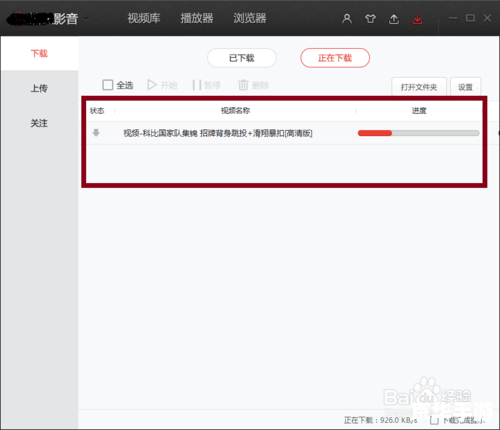Open the 设置 button
This screenshot has width=500, height=430.
[x=465, y=87]
